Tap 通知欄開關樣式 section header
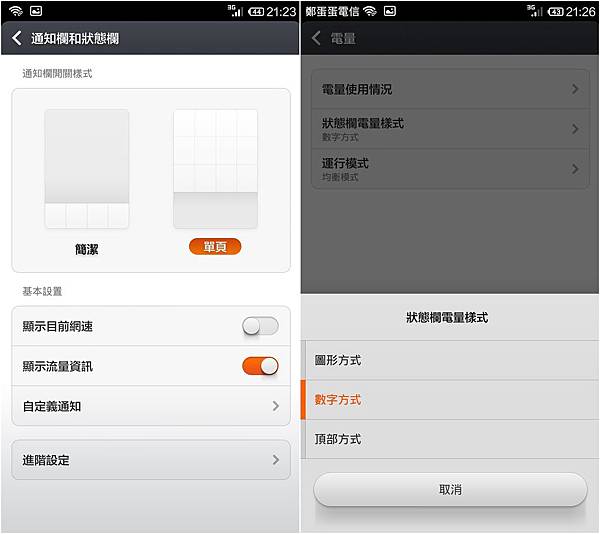 point(57,73)
